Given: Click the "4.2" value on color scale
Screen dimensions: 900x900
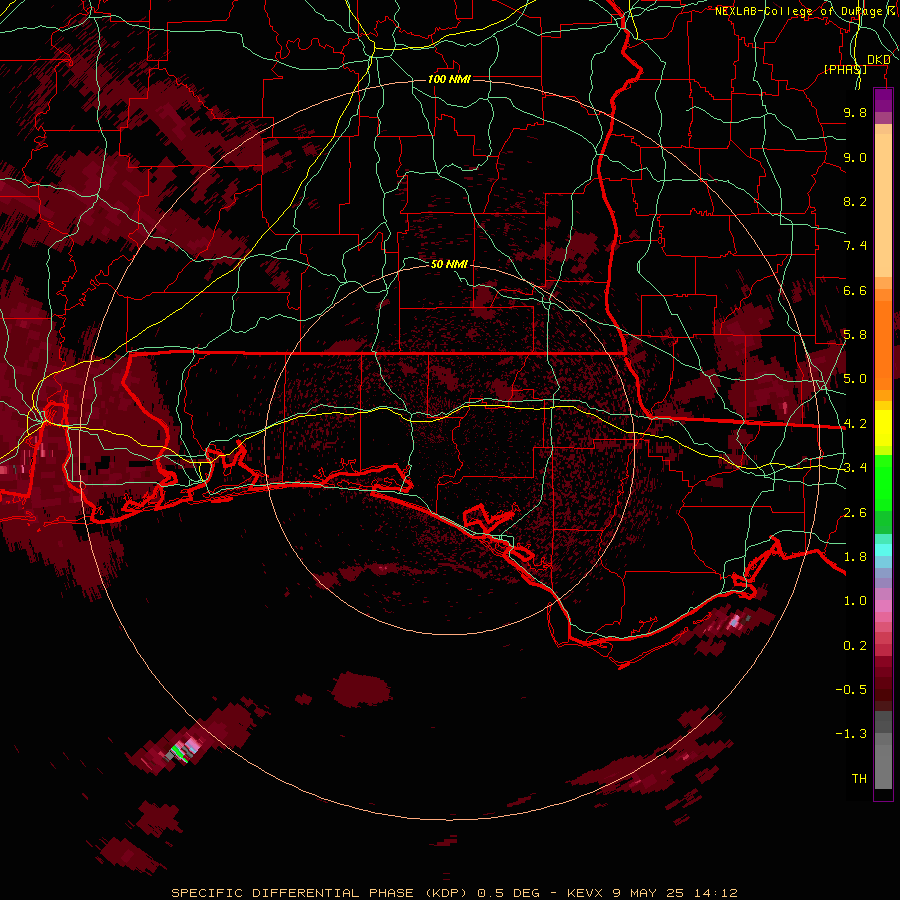Looking at the screenshot, I should pyautogui.click(x=855, y=424).
